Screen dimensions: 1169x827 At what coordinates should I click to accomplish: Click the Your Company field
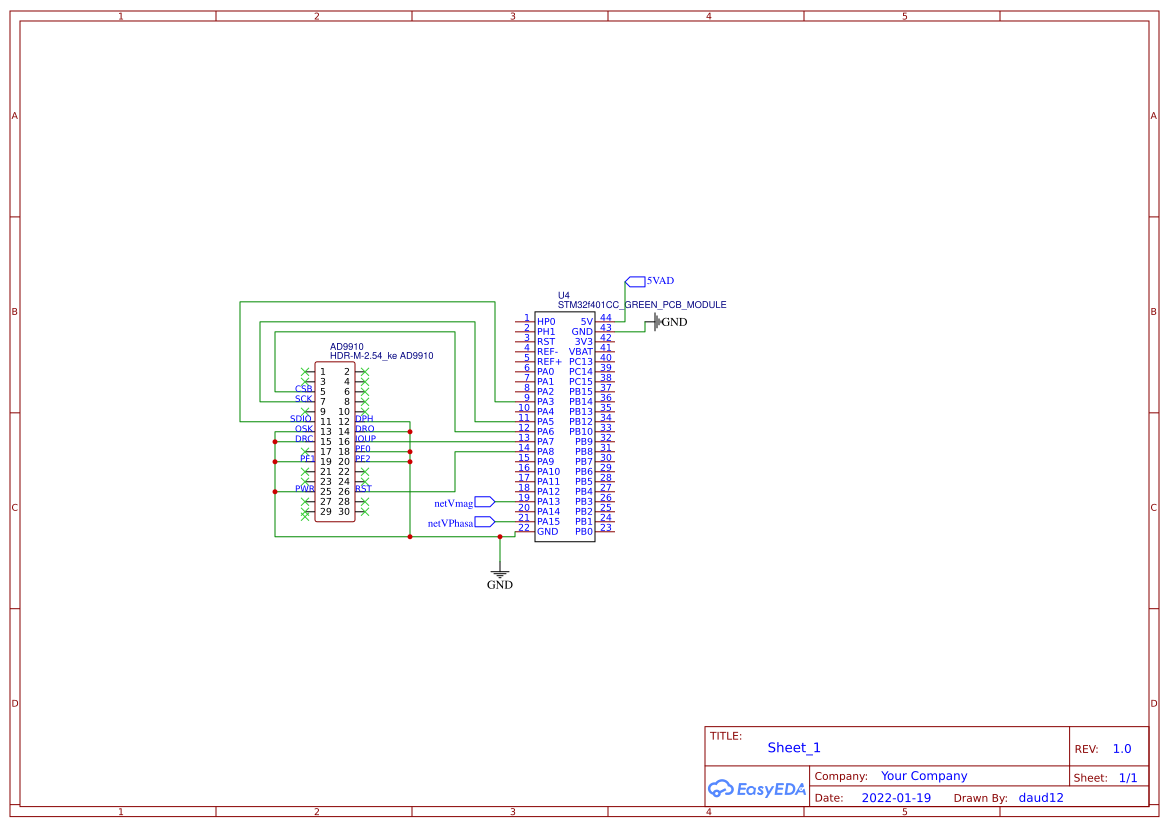pyautogui.click(x=924, y=775)
